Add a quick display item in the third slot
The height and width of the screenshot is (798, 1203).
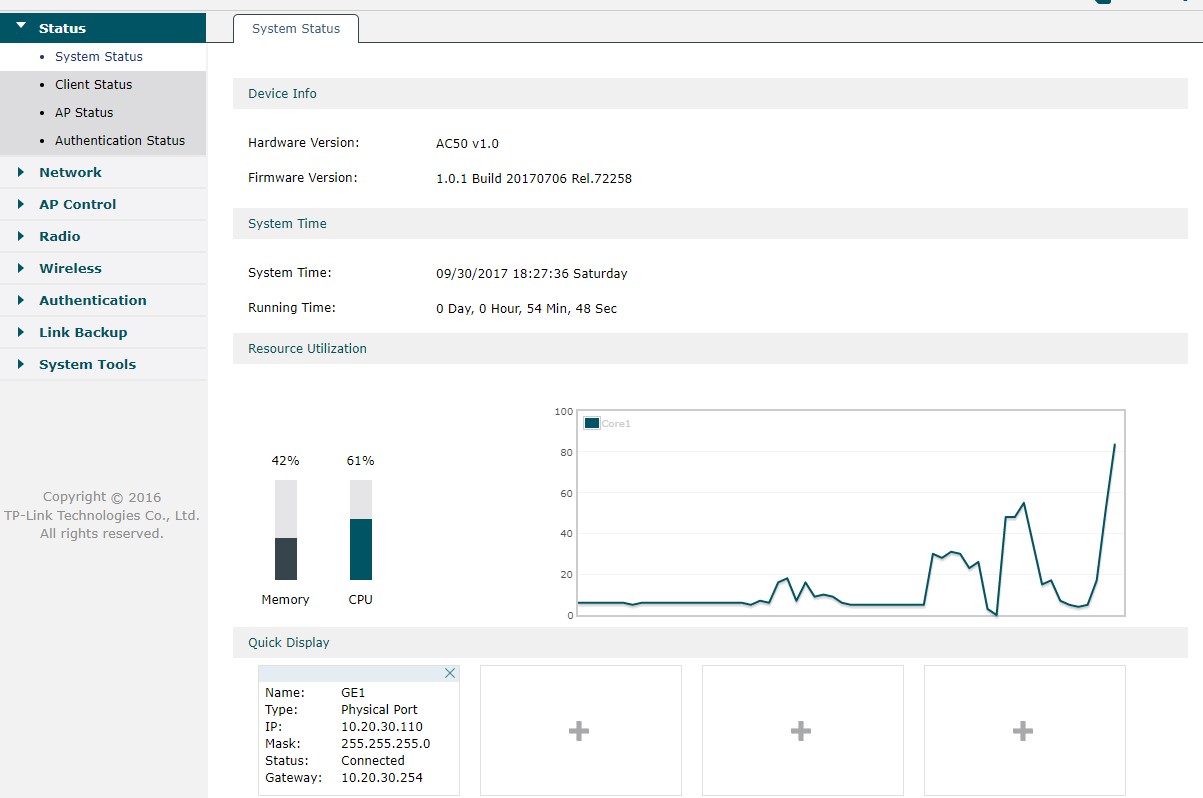click(x=802, y=731)
